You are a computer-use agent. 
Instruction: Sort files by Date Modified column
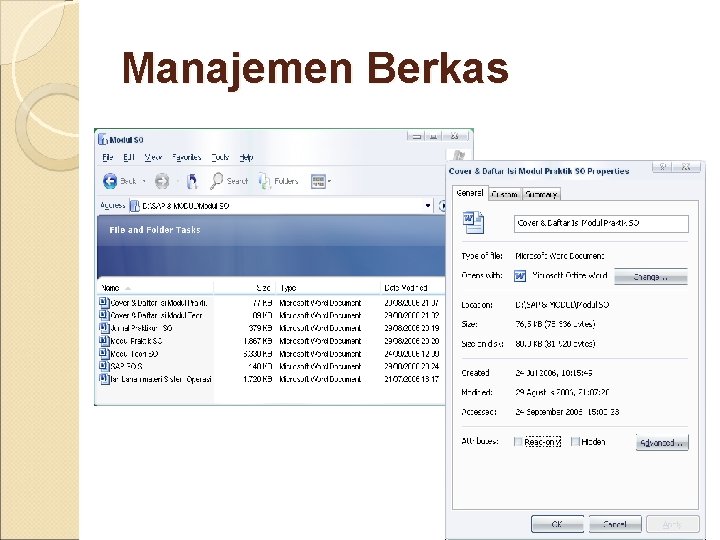tap(412, 288)
